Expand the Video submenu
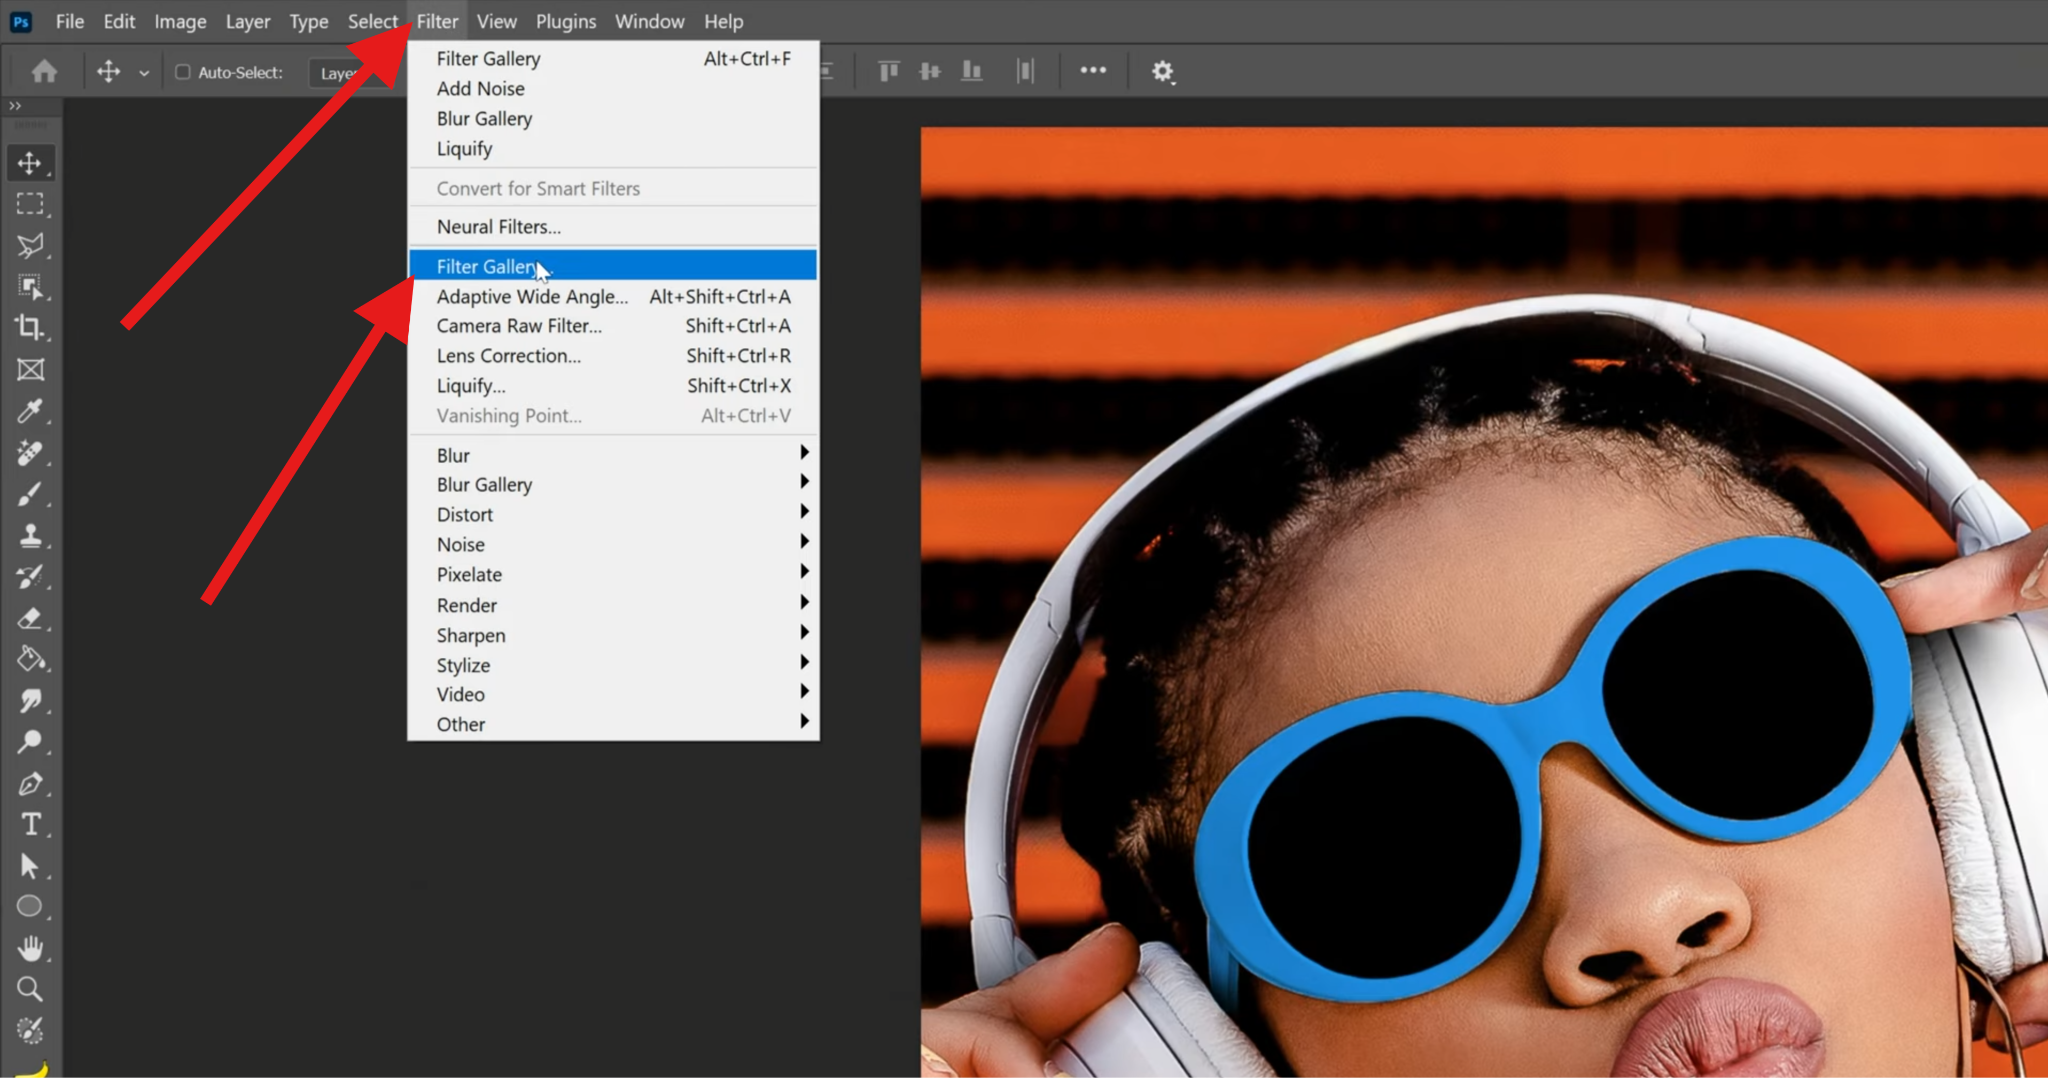This screenshot has width=2048, height=1078. coord(613,694)
